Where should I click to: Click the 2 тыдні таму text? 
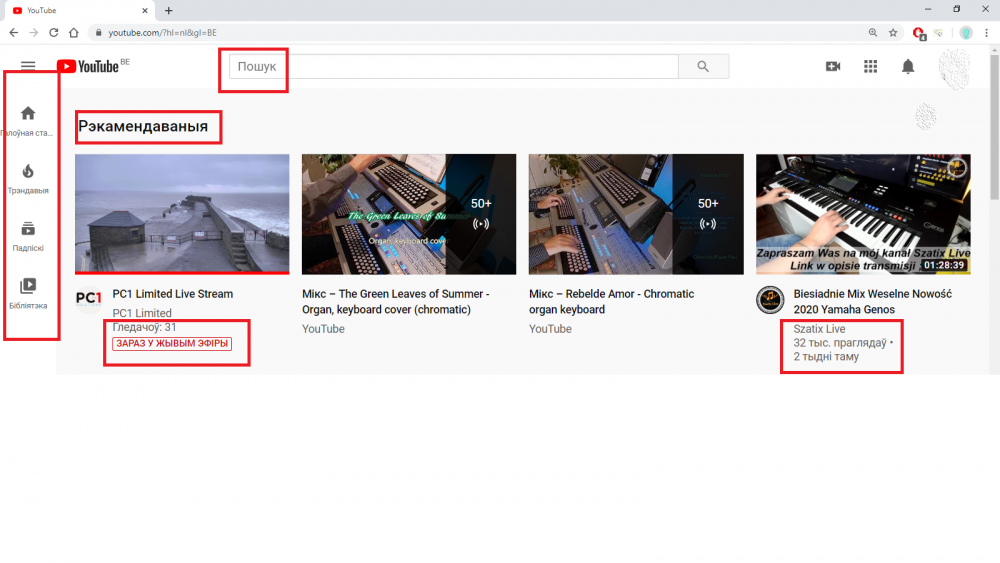[x=826, y=356]
